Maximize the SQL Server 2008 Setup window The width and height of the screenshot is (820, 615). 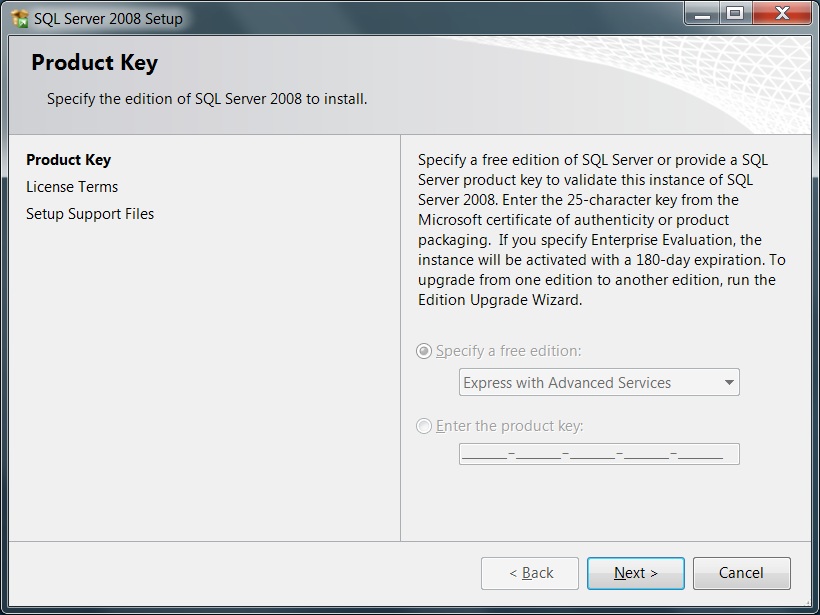coord(735,14)
